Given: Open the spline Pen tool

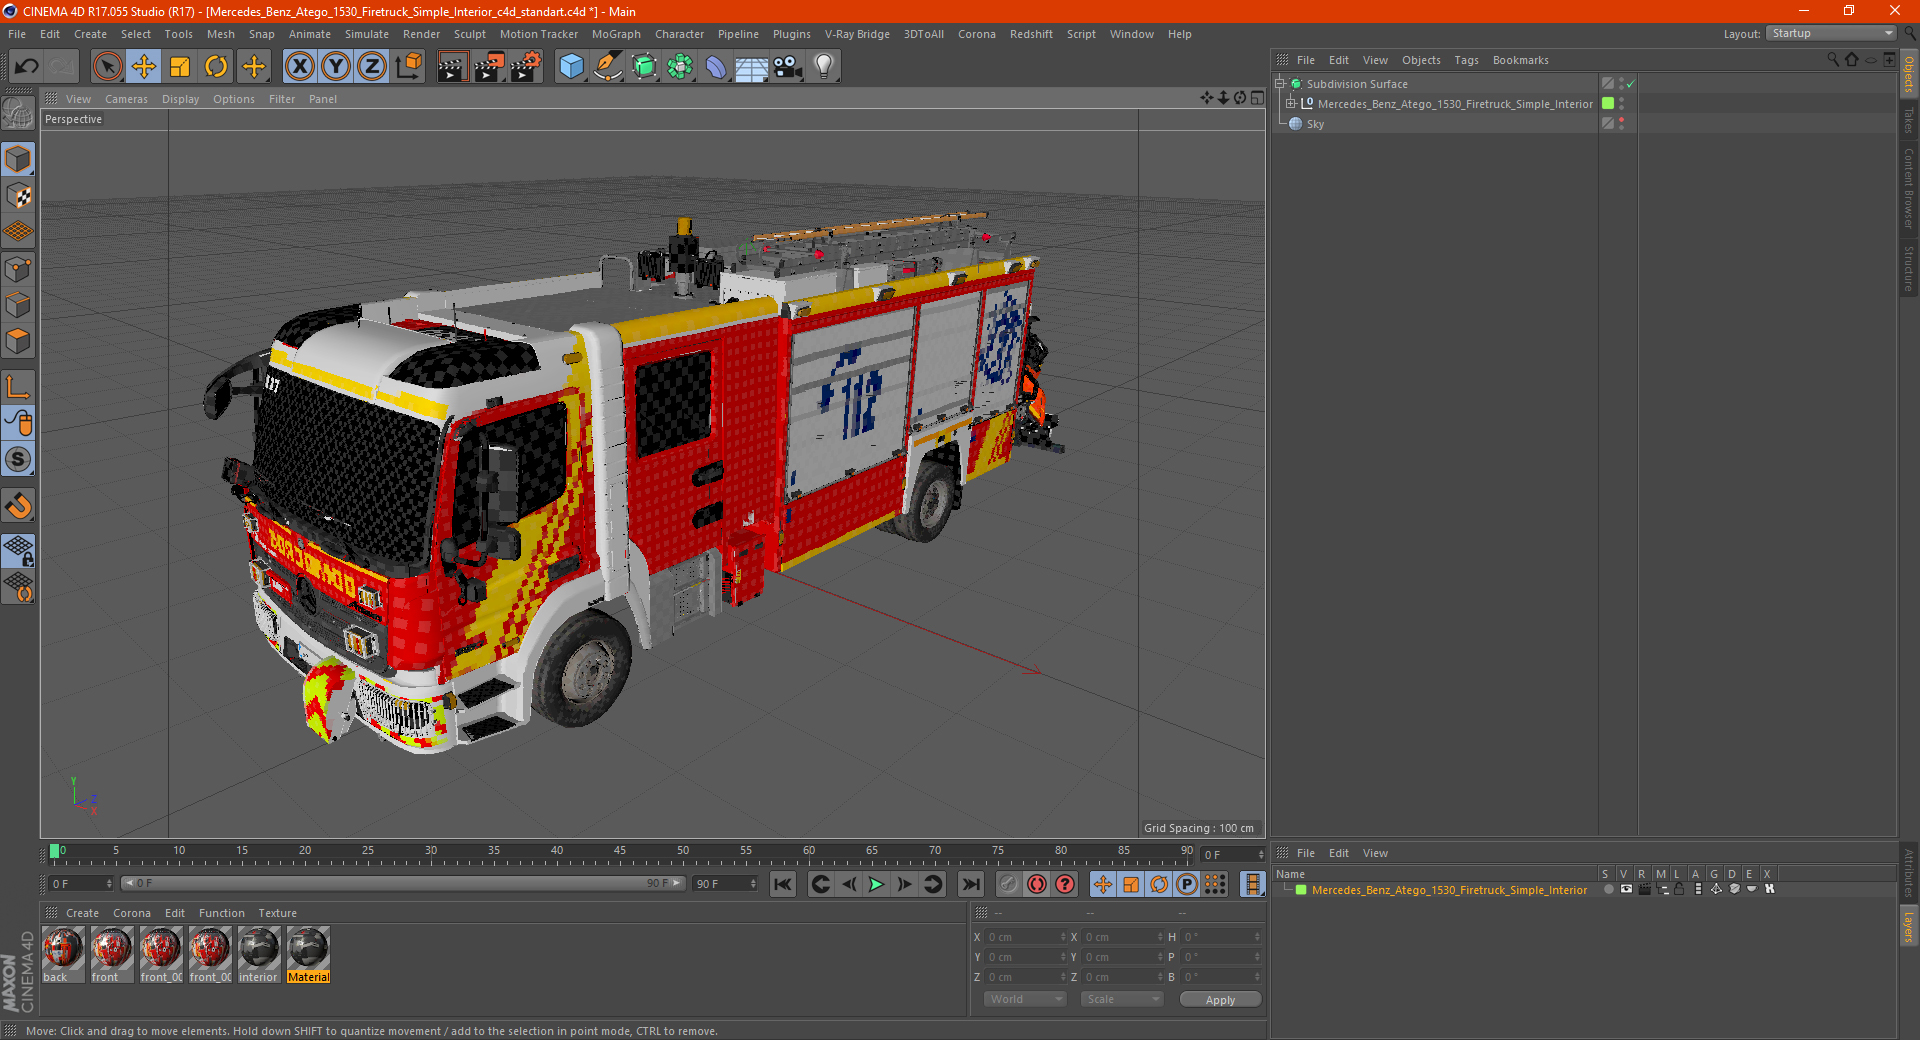Looking at the screenshot, I should pyautogui.click(x=608, y=67).
